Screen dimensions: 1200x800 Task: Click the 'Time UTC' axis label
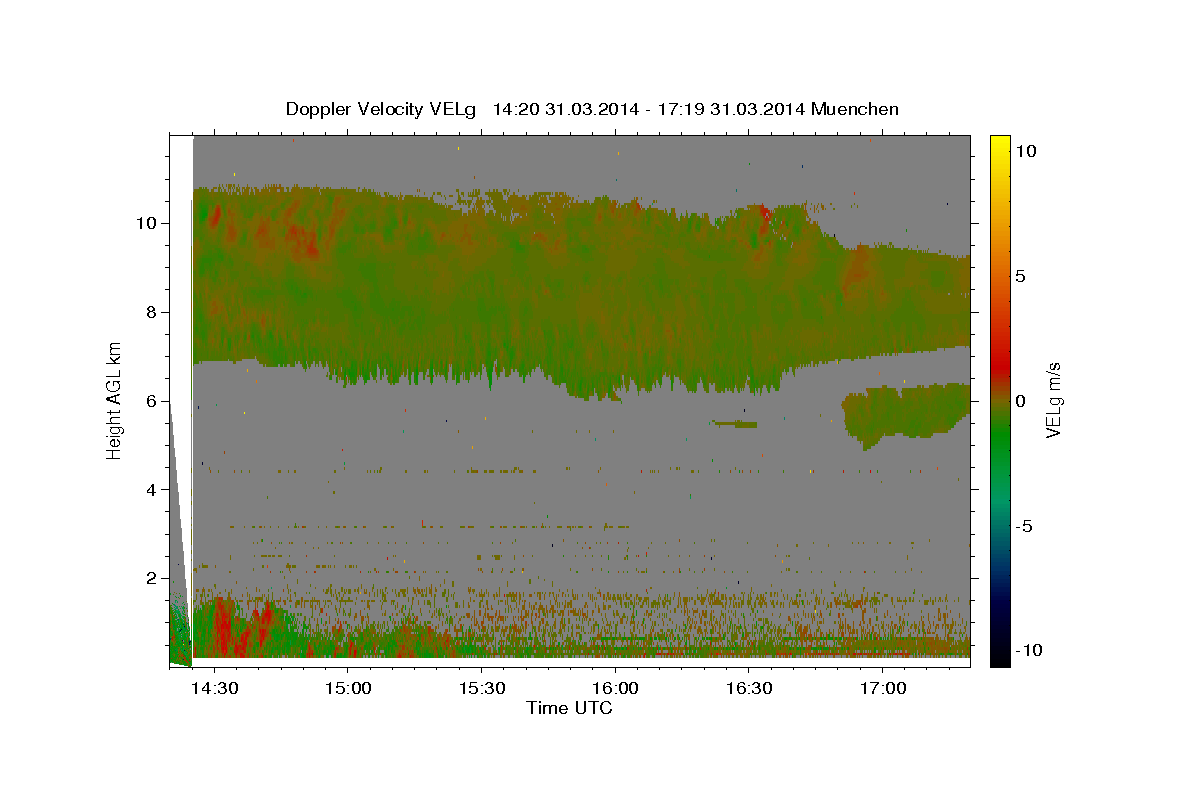tap(569, 708)
